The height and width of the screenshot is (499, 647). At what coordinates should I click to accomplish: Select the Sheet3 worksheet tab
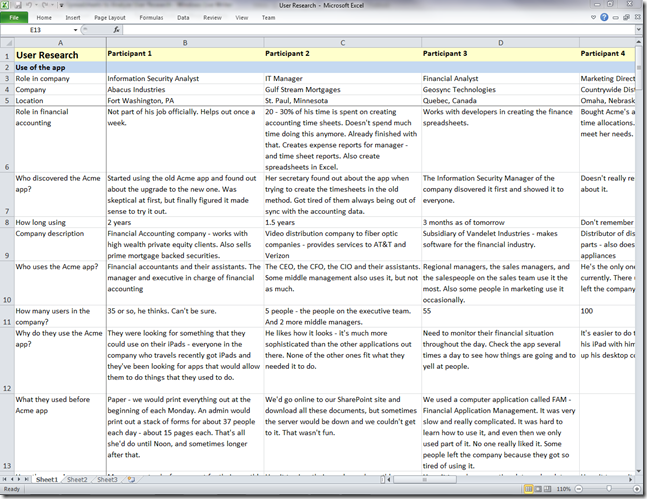click(106, 480)
